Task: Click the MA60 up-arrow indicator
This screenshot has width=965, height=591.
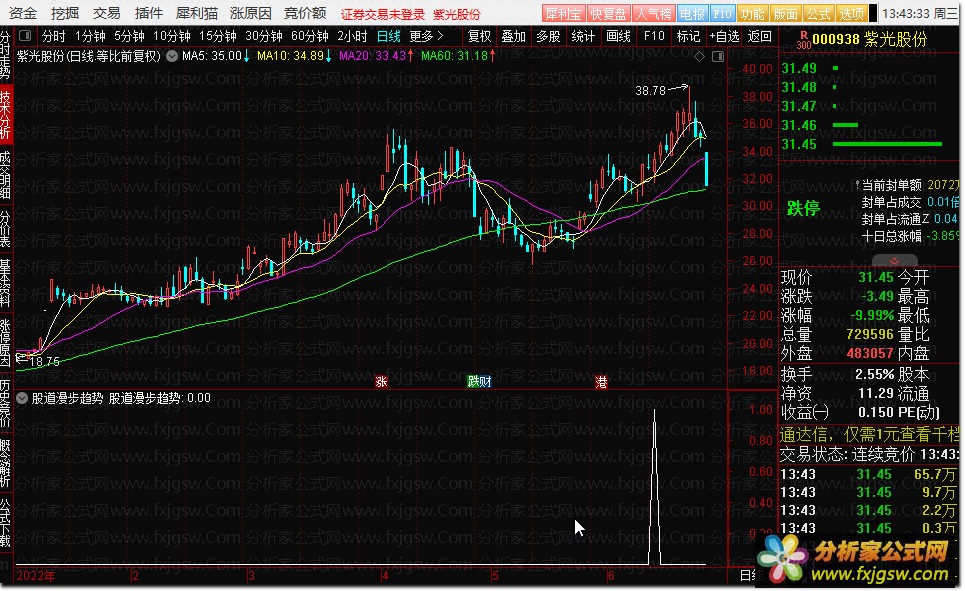Action: click(492, 56)
